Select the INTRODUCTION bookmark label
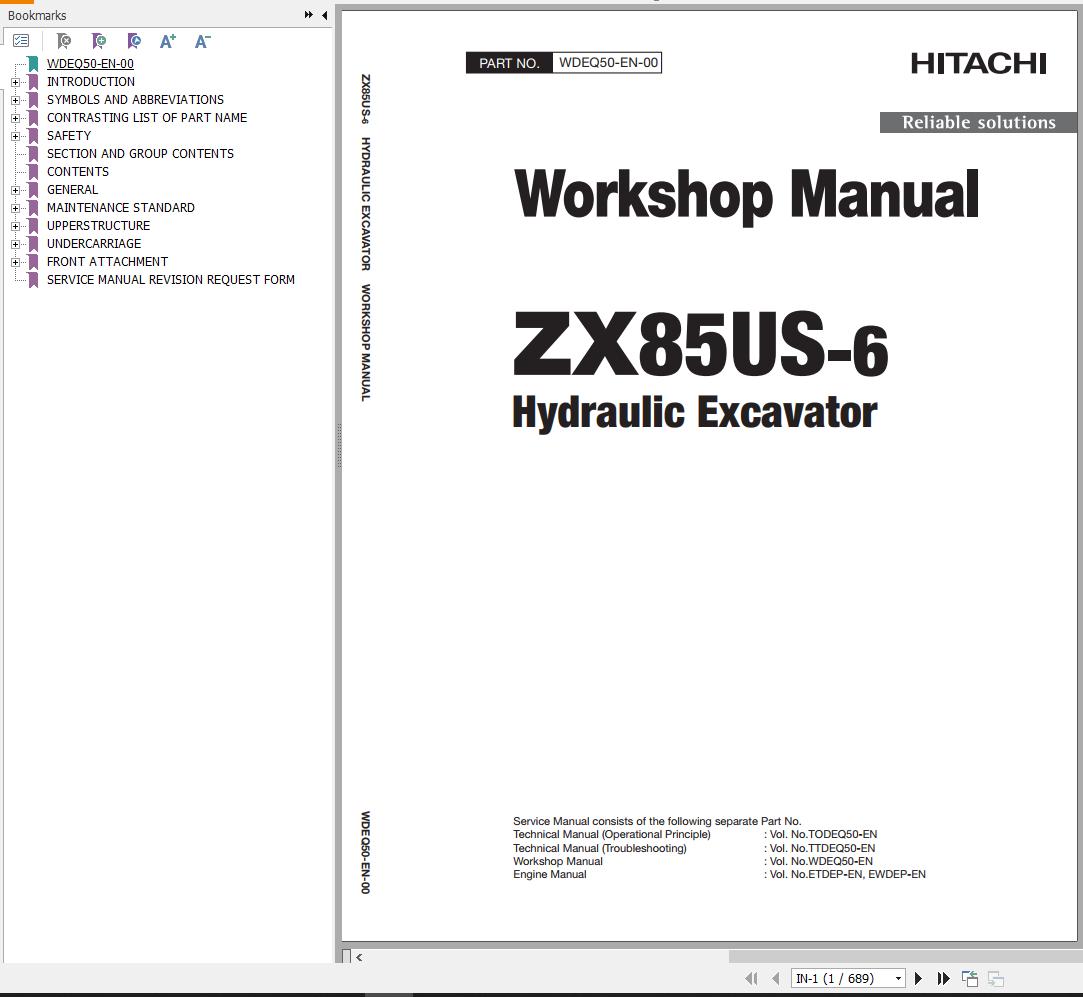Screen dimensions: 1083x997 click(x=91, y=82)
